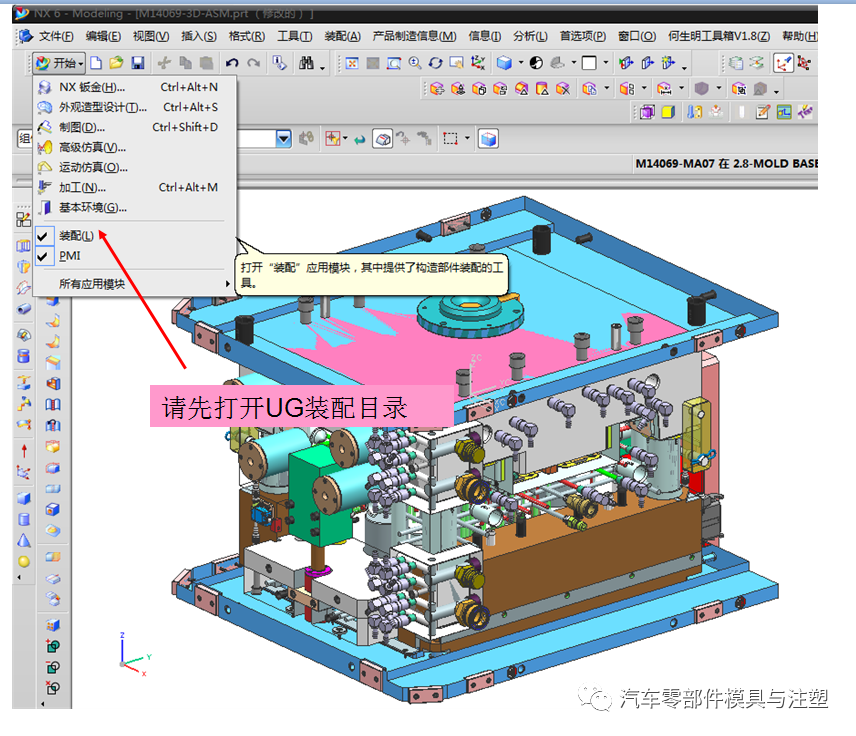Click the pan hand icon
Image resolution: width=856 pixels, height=736 pixels.
pos(456,63)
